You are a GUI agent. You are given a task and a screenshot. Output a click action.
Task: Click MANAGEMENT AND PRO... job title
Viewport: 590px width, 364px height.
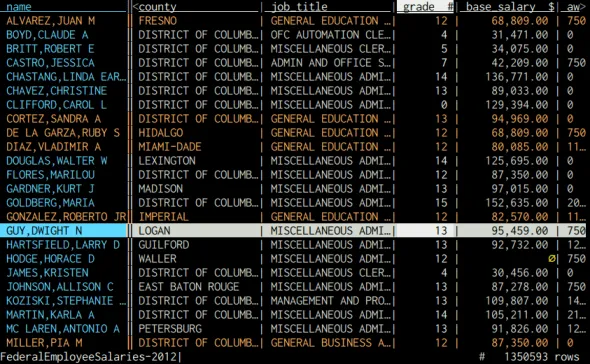330,301
